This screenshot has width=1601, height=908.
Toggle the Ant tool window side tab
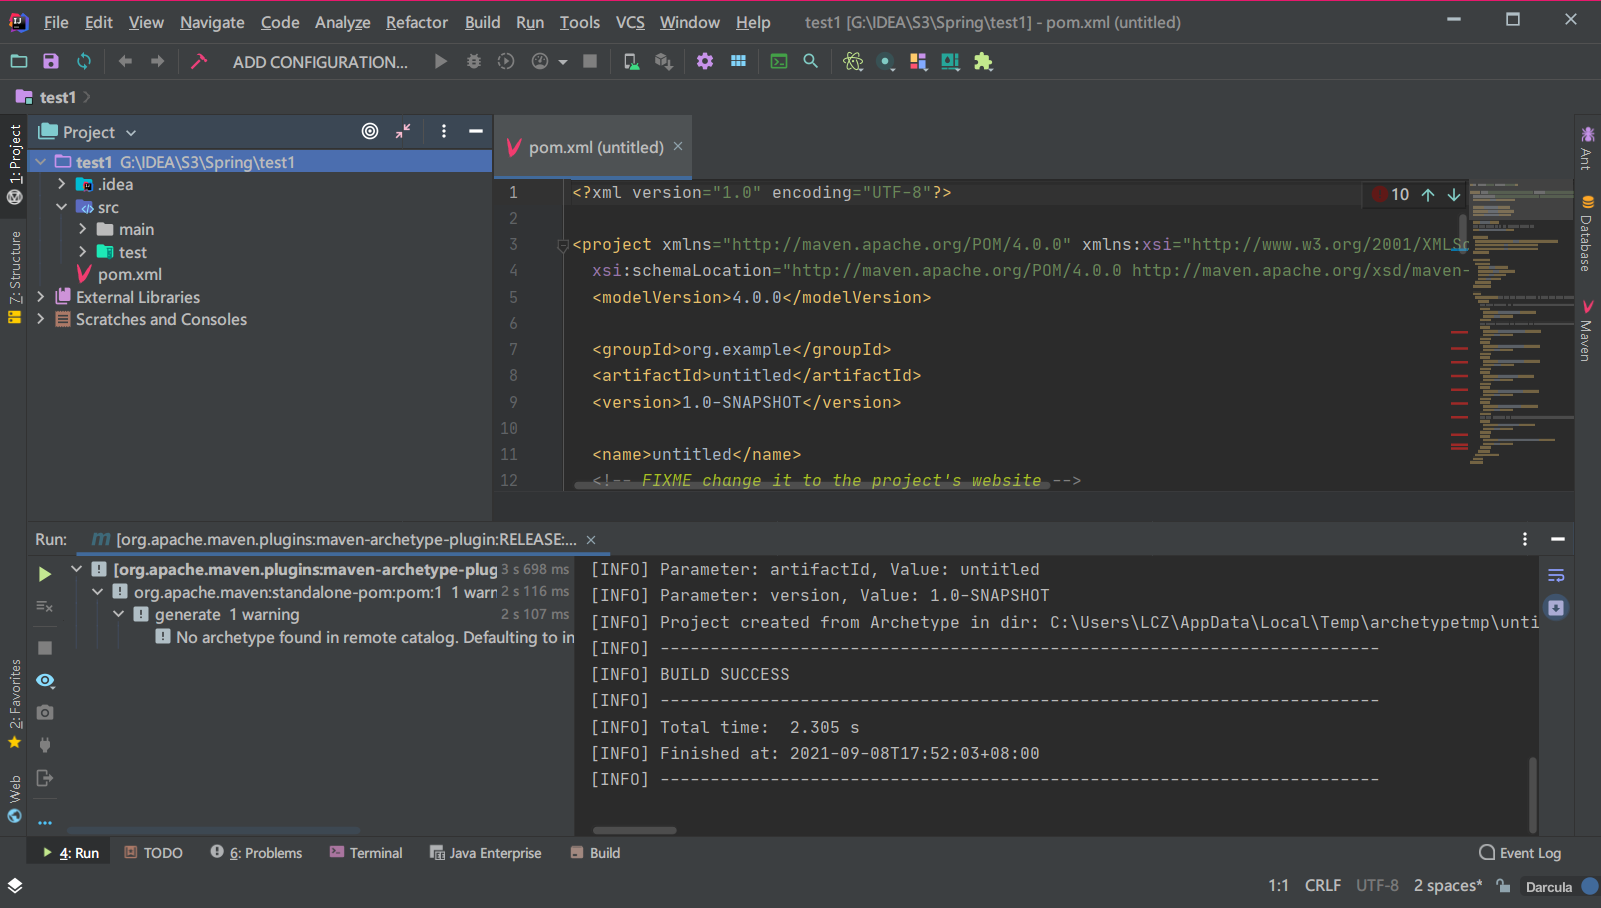click(x=1587, y=148)
